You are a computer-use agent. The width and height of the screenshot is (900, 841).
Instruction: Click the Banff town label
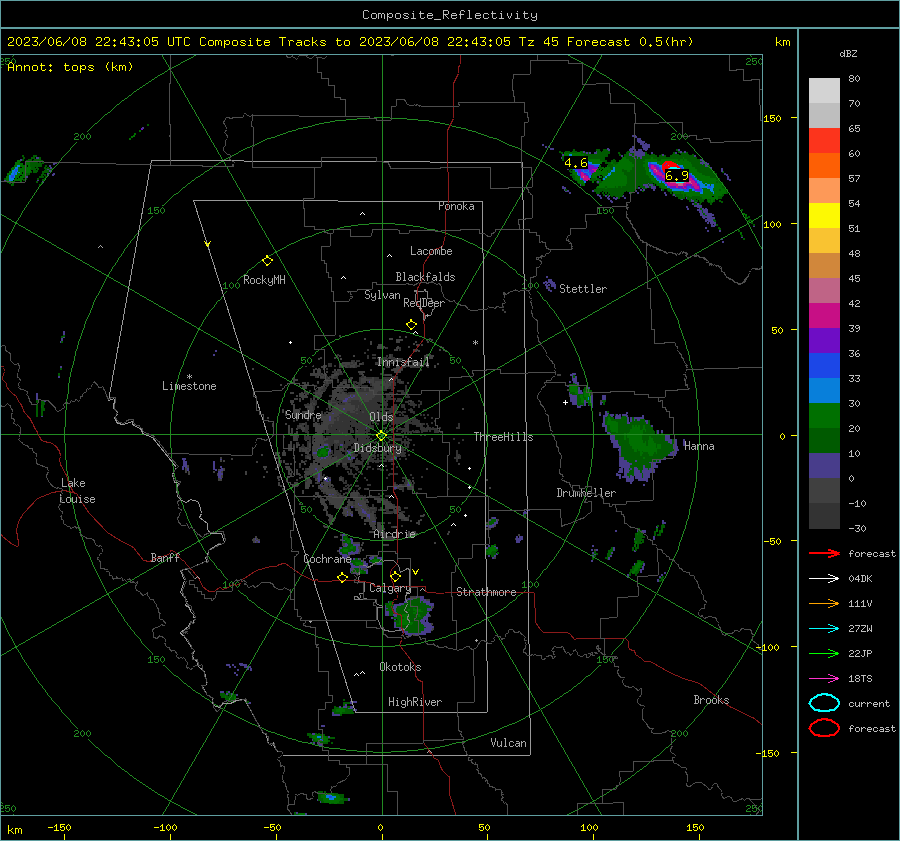(x=165, y=557)
